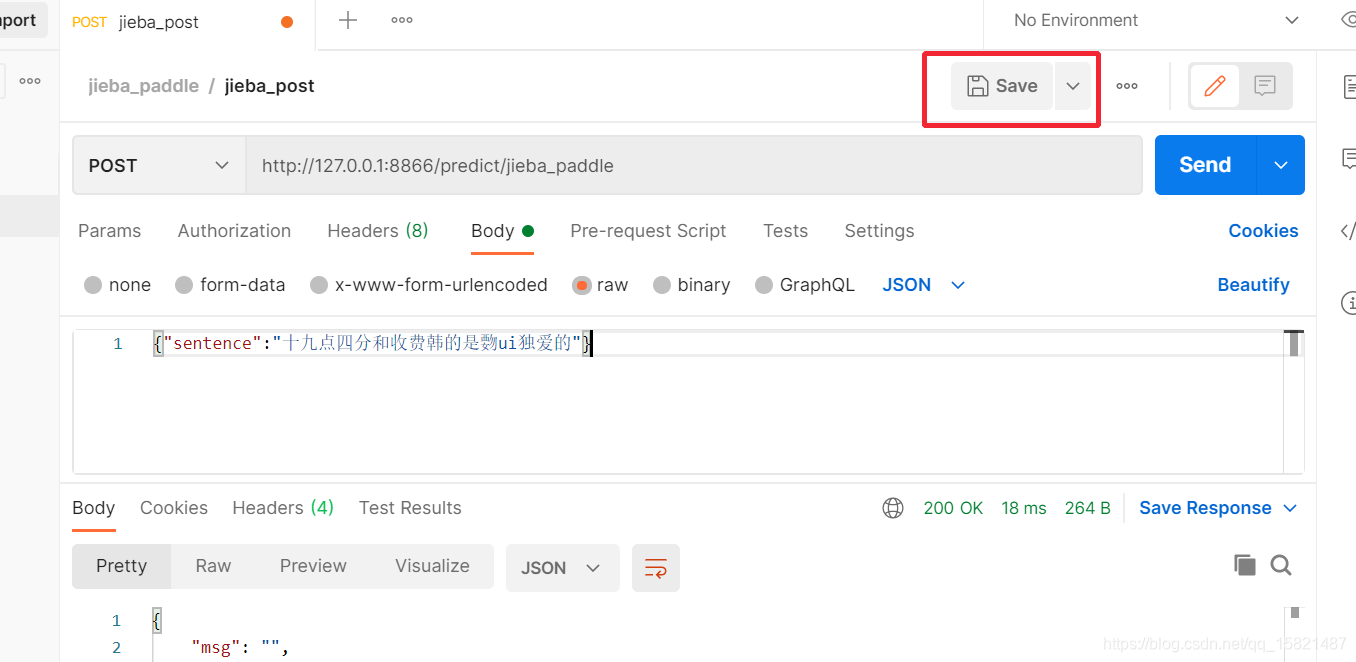
Task: Open the JSON body format dropdown
Action: pos(923,285)
